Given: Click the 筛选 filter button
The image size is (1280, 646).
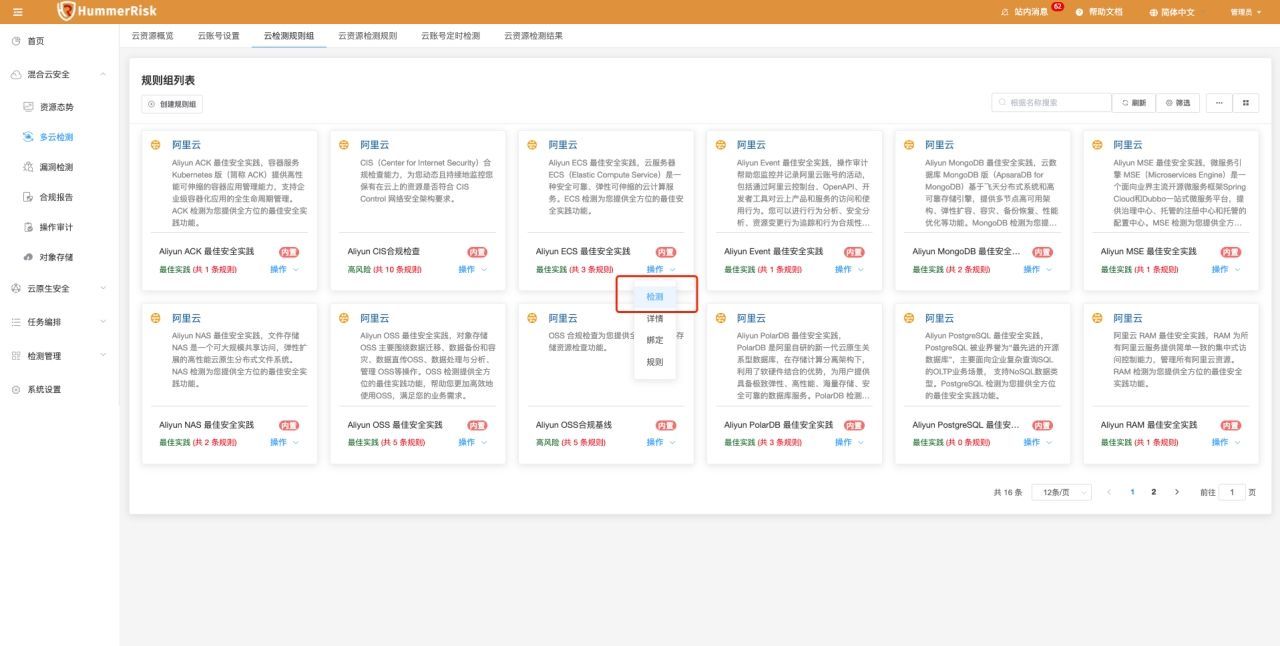Looking at the screenshot, I should coord(1178,102).
